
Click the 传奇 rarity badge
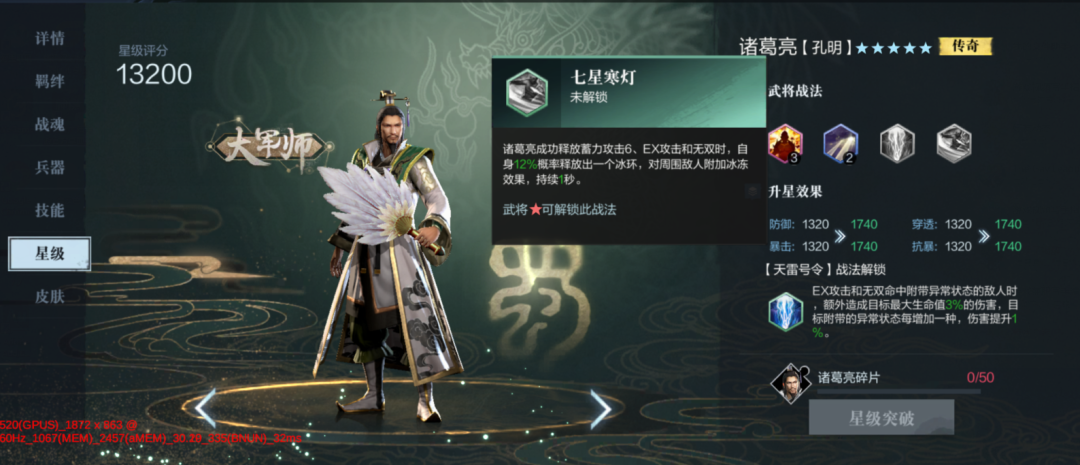pos(965,46)
